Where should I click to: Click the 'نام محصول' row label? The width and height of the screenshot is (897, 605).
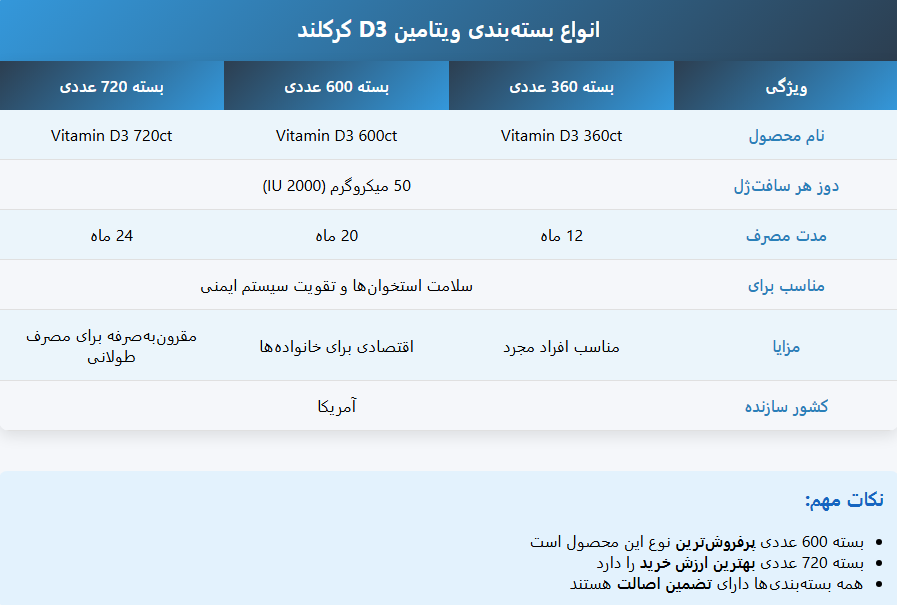(x=787, y=136)
